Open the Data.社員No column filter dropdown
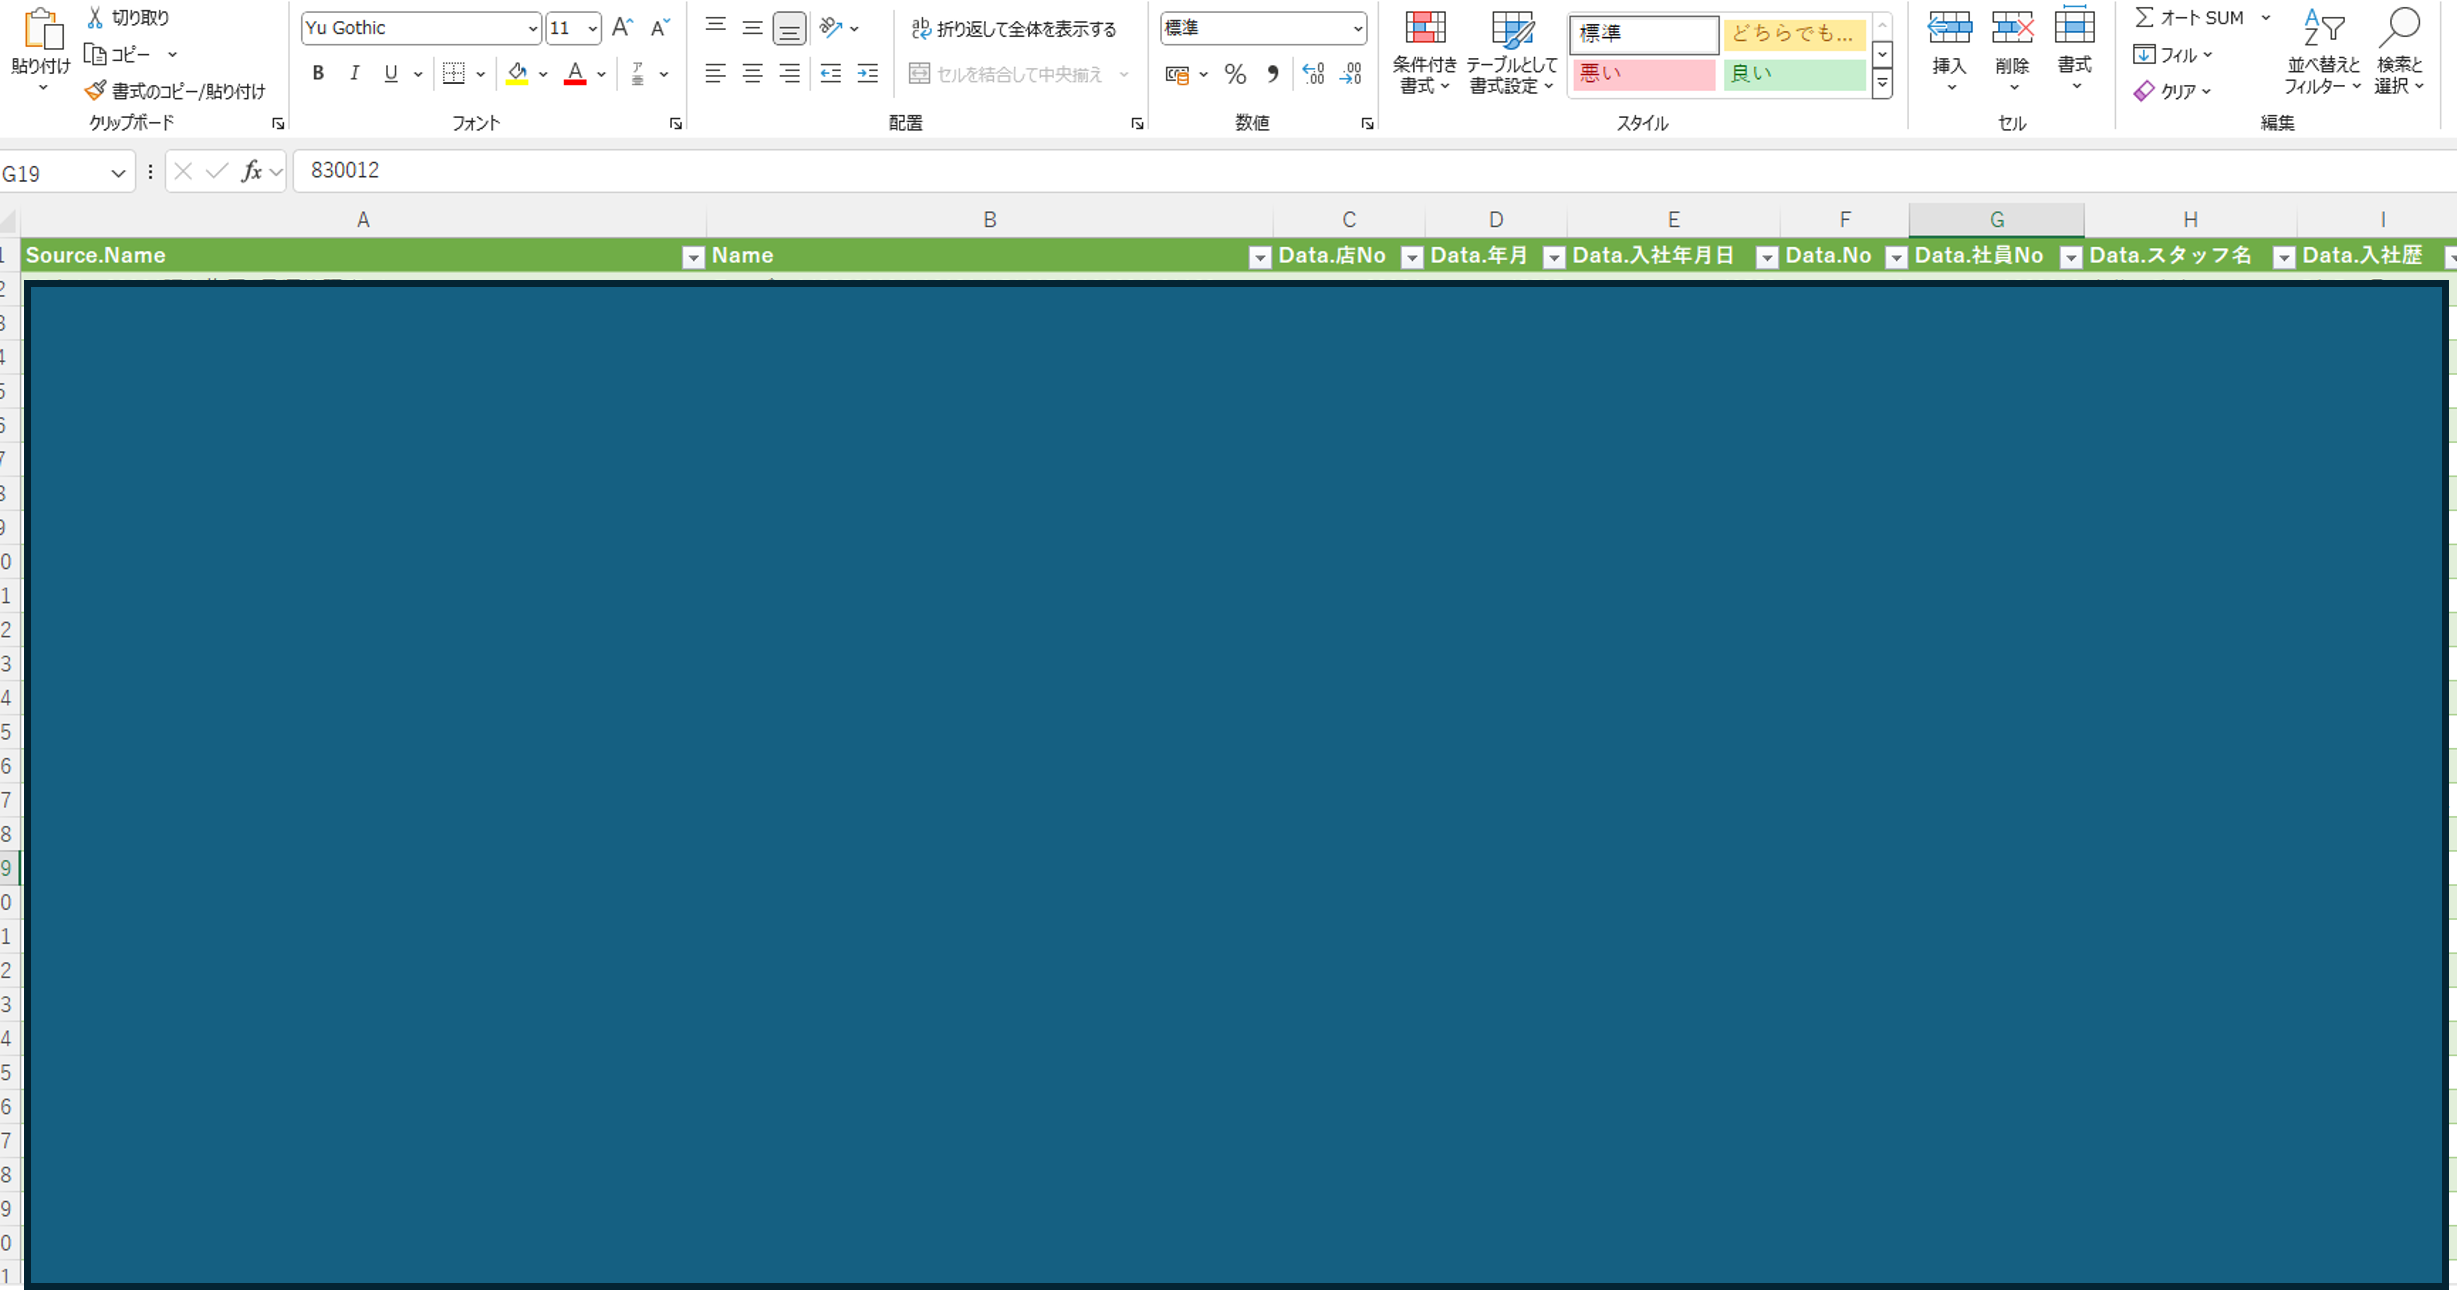The height and width of the screenshot is (1290, 2457). [x=2070, y=257]
